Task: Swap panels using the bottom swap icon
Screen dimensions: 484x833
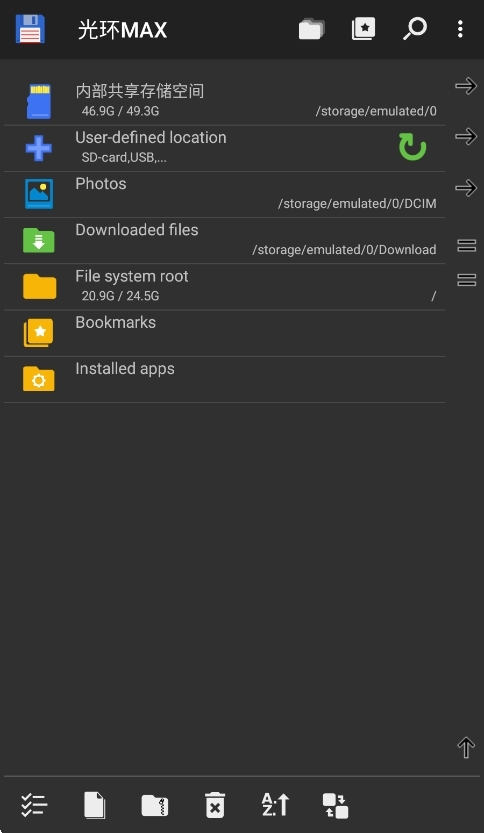Action: [335, 805]
